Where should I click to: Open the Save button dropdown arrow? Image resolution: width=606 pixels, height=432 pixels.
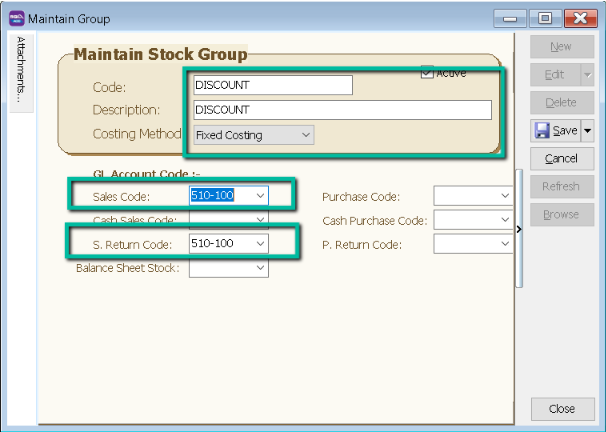coord(587,131)
